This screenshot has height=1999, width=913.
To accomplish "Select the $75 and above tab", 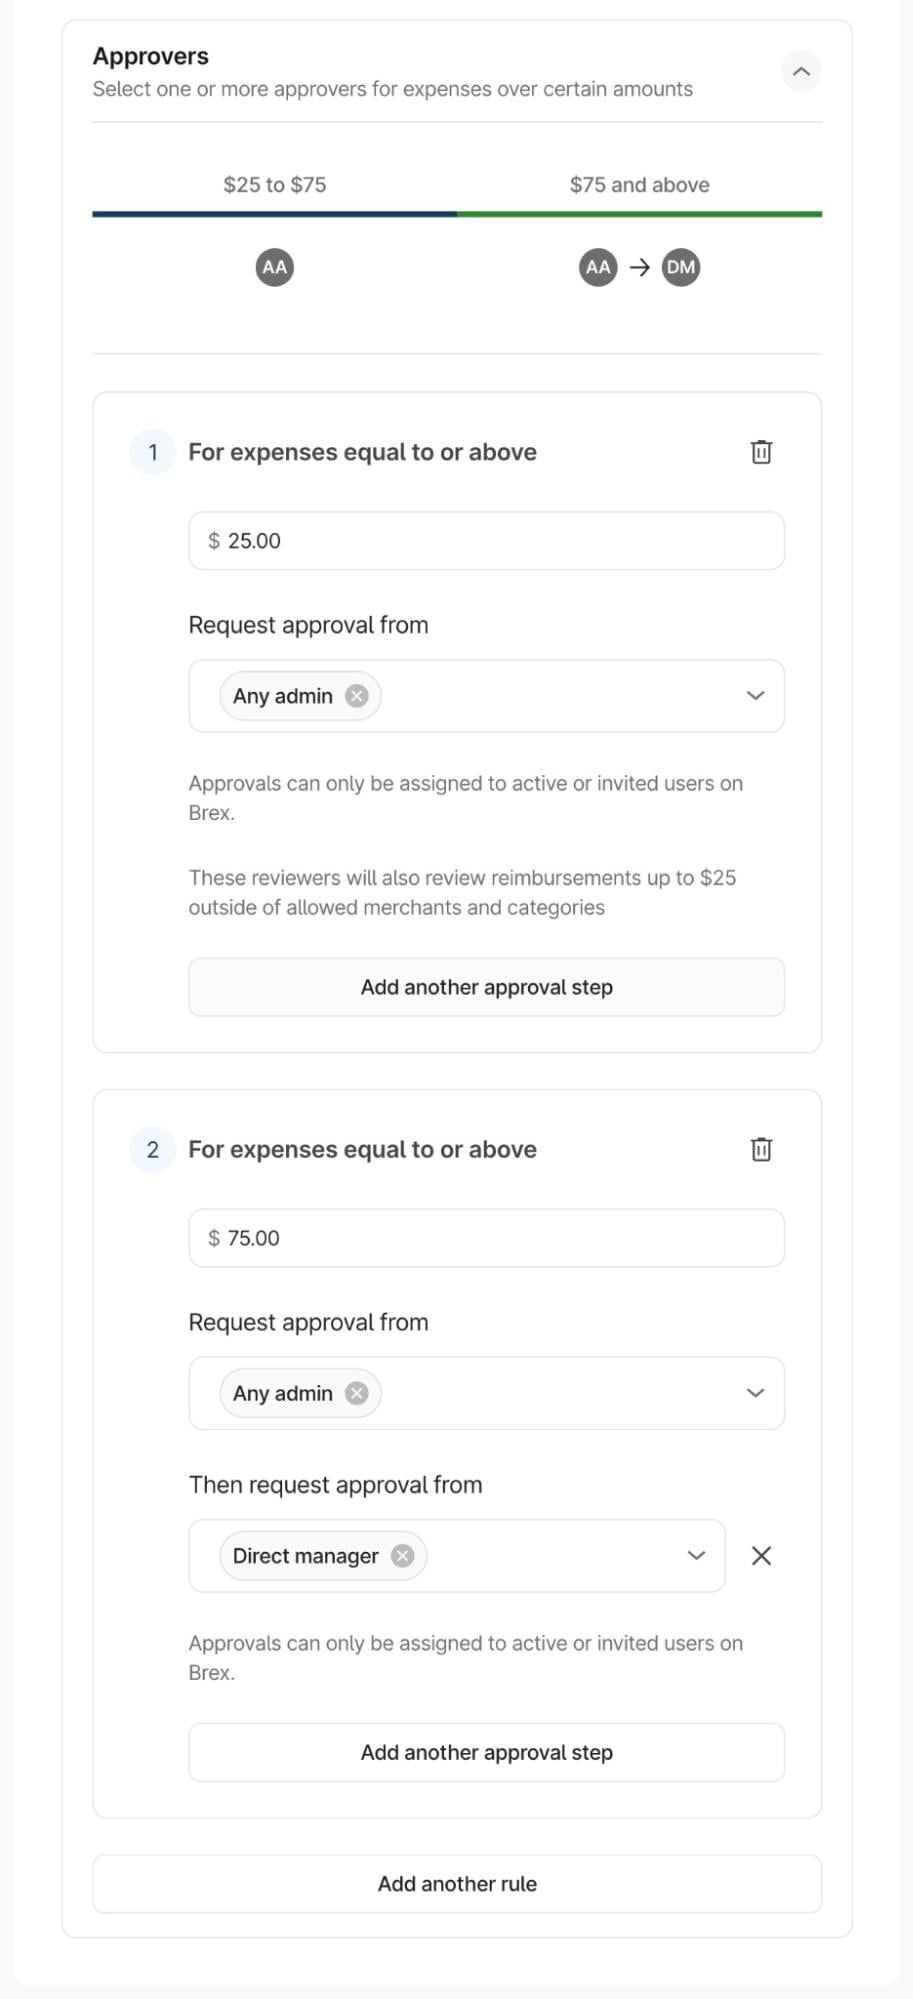I will (639, 185).
